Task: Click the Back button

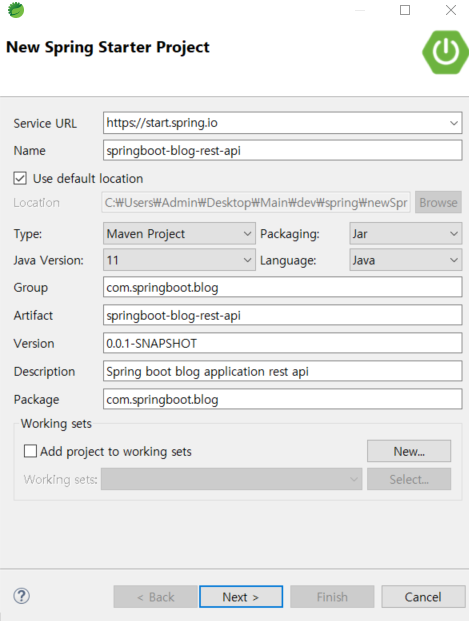Action: coord(155,596)
